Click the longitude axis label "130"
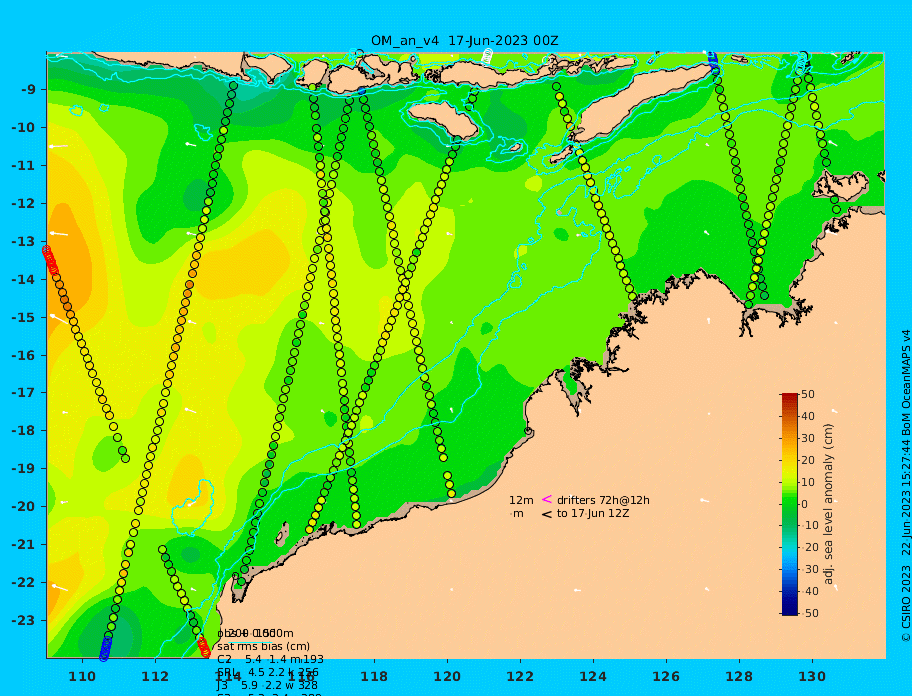The image size is (912, 696). 812,676
